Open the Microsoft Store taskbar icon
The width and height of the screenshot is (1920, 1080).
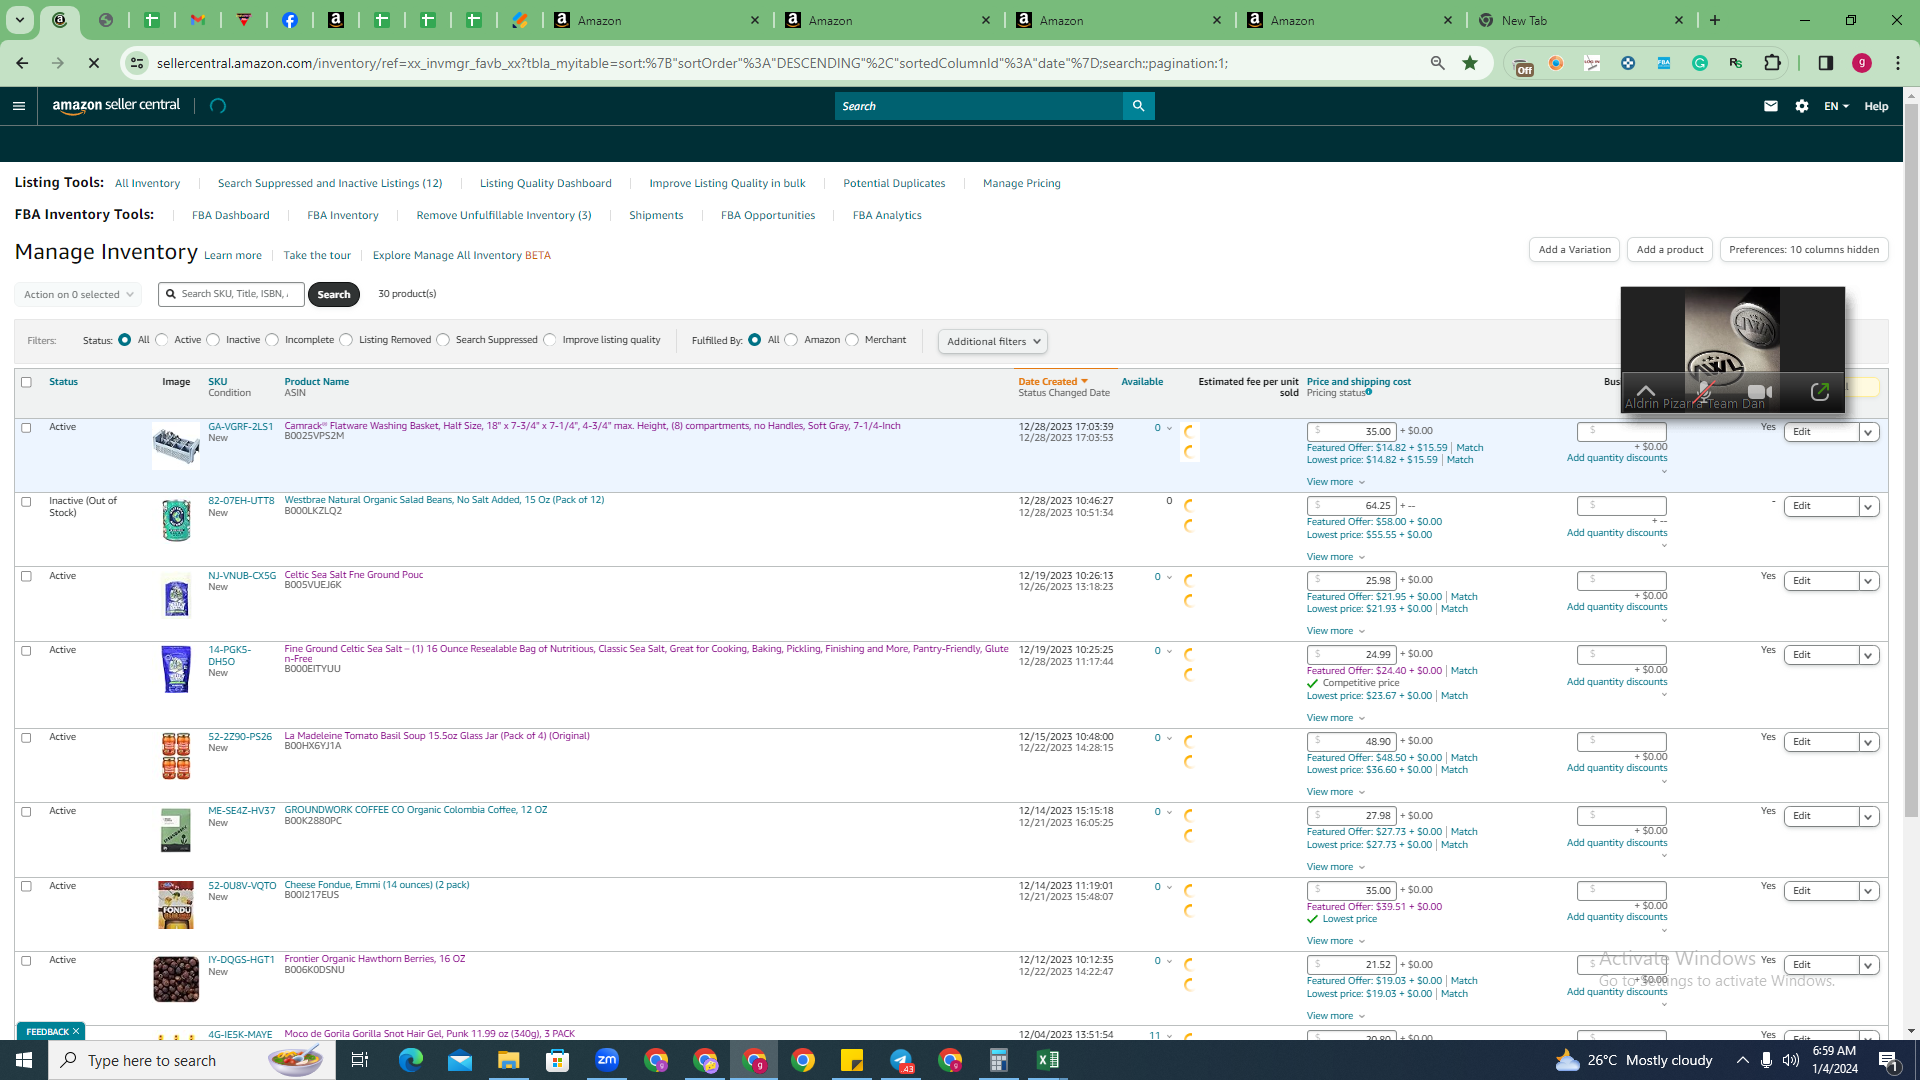pos(558,1060)
